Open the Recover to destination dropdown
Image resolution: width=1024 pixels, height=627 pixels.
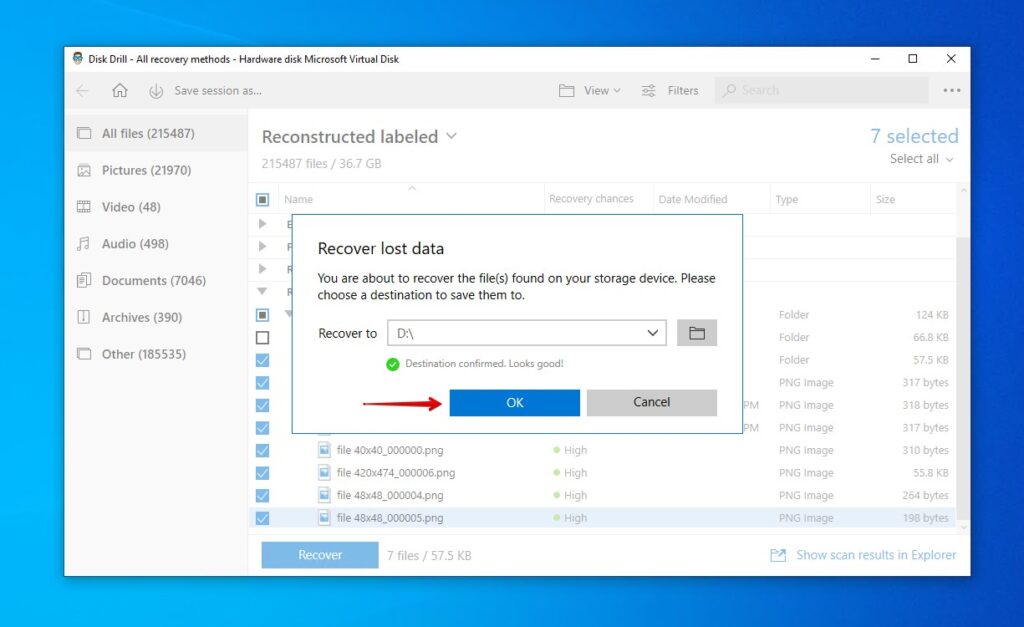[x=655, y=332]
